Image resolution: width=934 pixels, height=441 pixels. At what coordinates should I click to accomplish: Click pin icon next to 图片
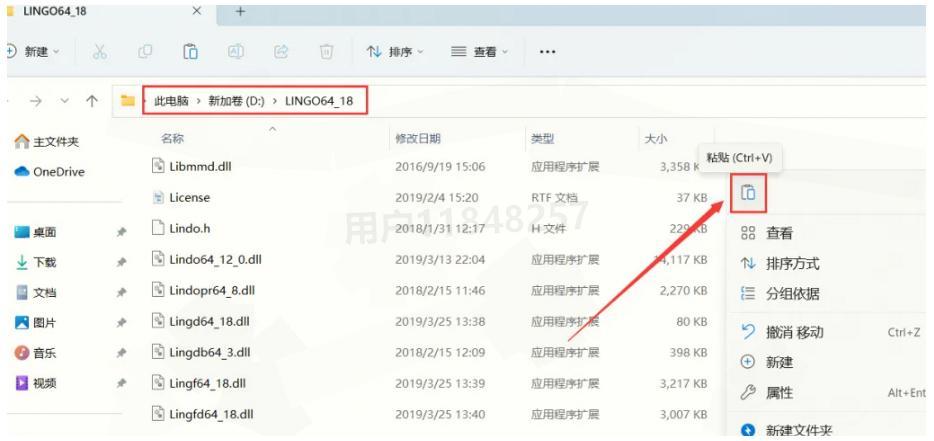(122, 323)
